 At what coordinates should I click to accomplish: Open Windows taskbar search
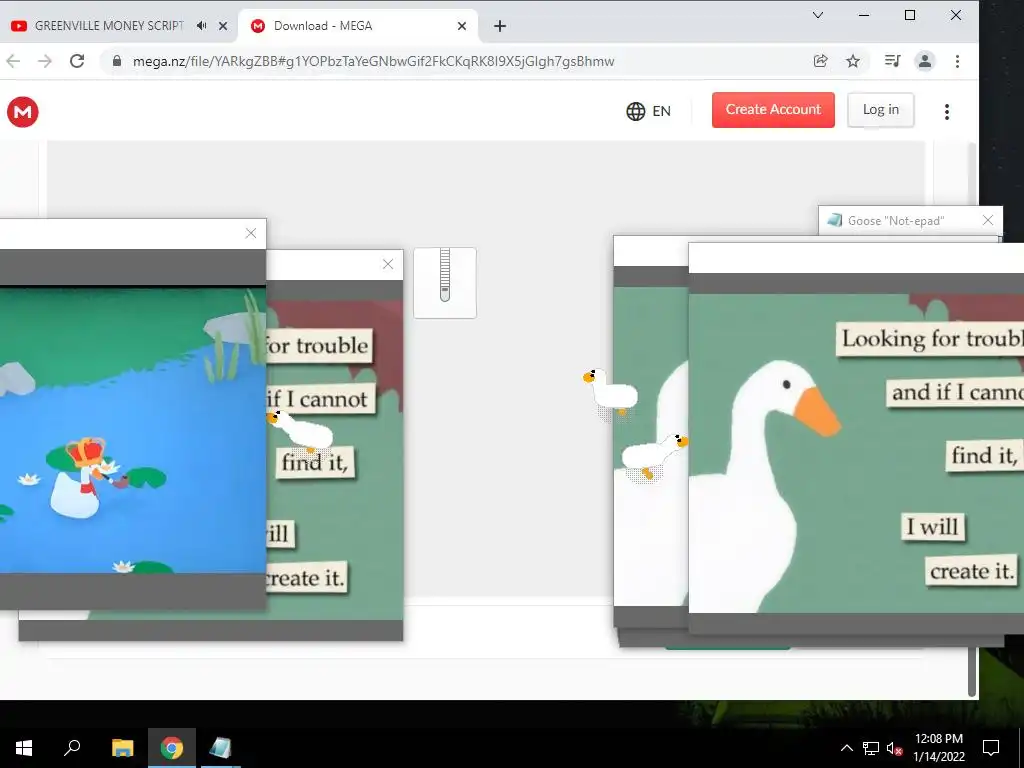(72, 748)
